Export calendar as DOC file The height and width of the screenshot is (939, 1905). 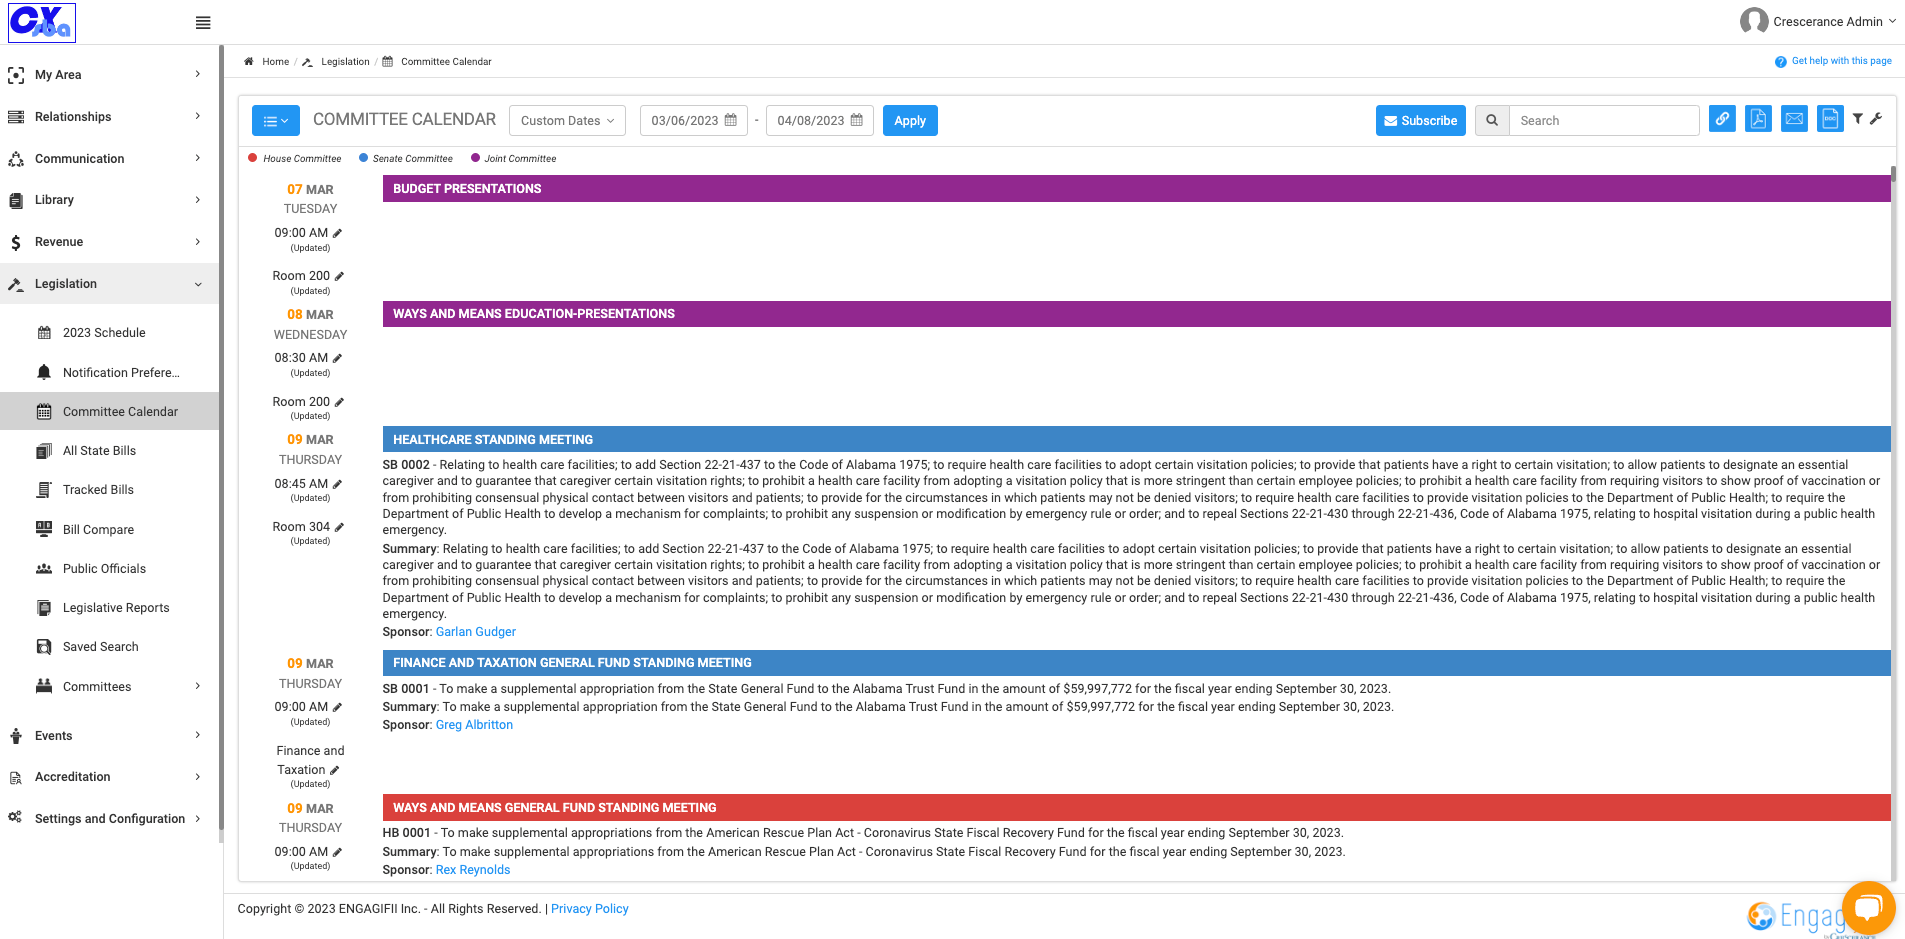(x=1830, y=119)
